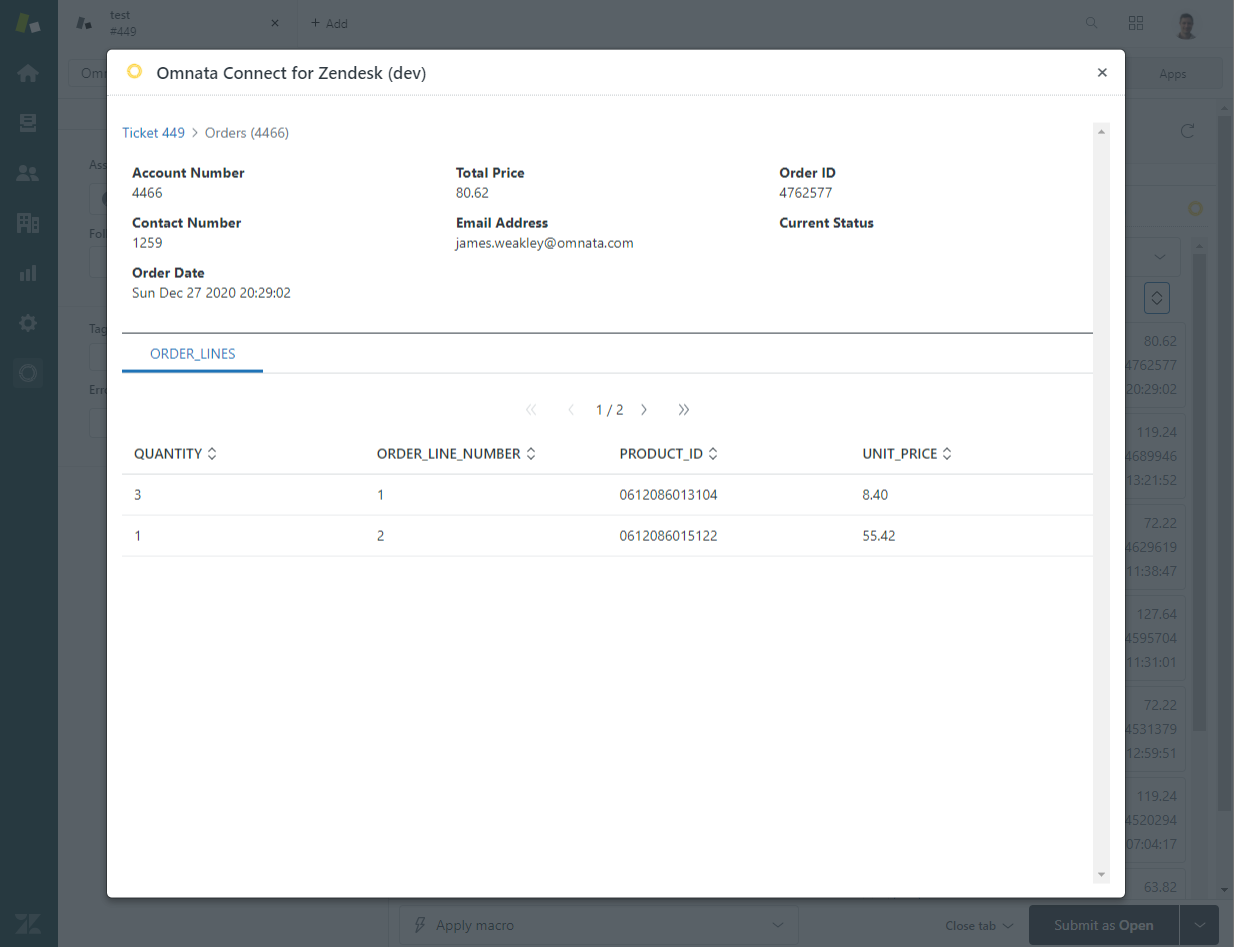Viewport: 1234px width, 947px height.
Task: Click Current Status label
Action: click(827, 223)
